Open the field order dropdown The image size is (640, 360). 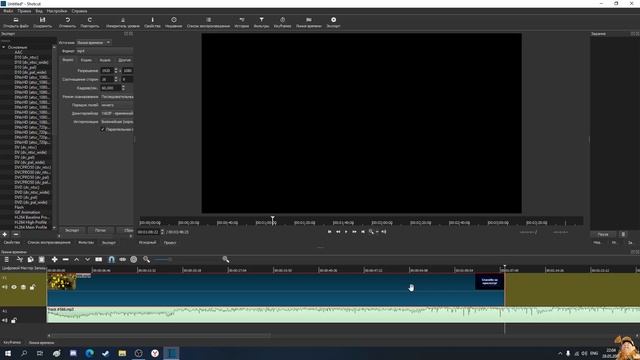tap(117, 105)
